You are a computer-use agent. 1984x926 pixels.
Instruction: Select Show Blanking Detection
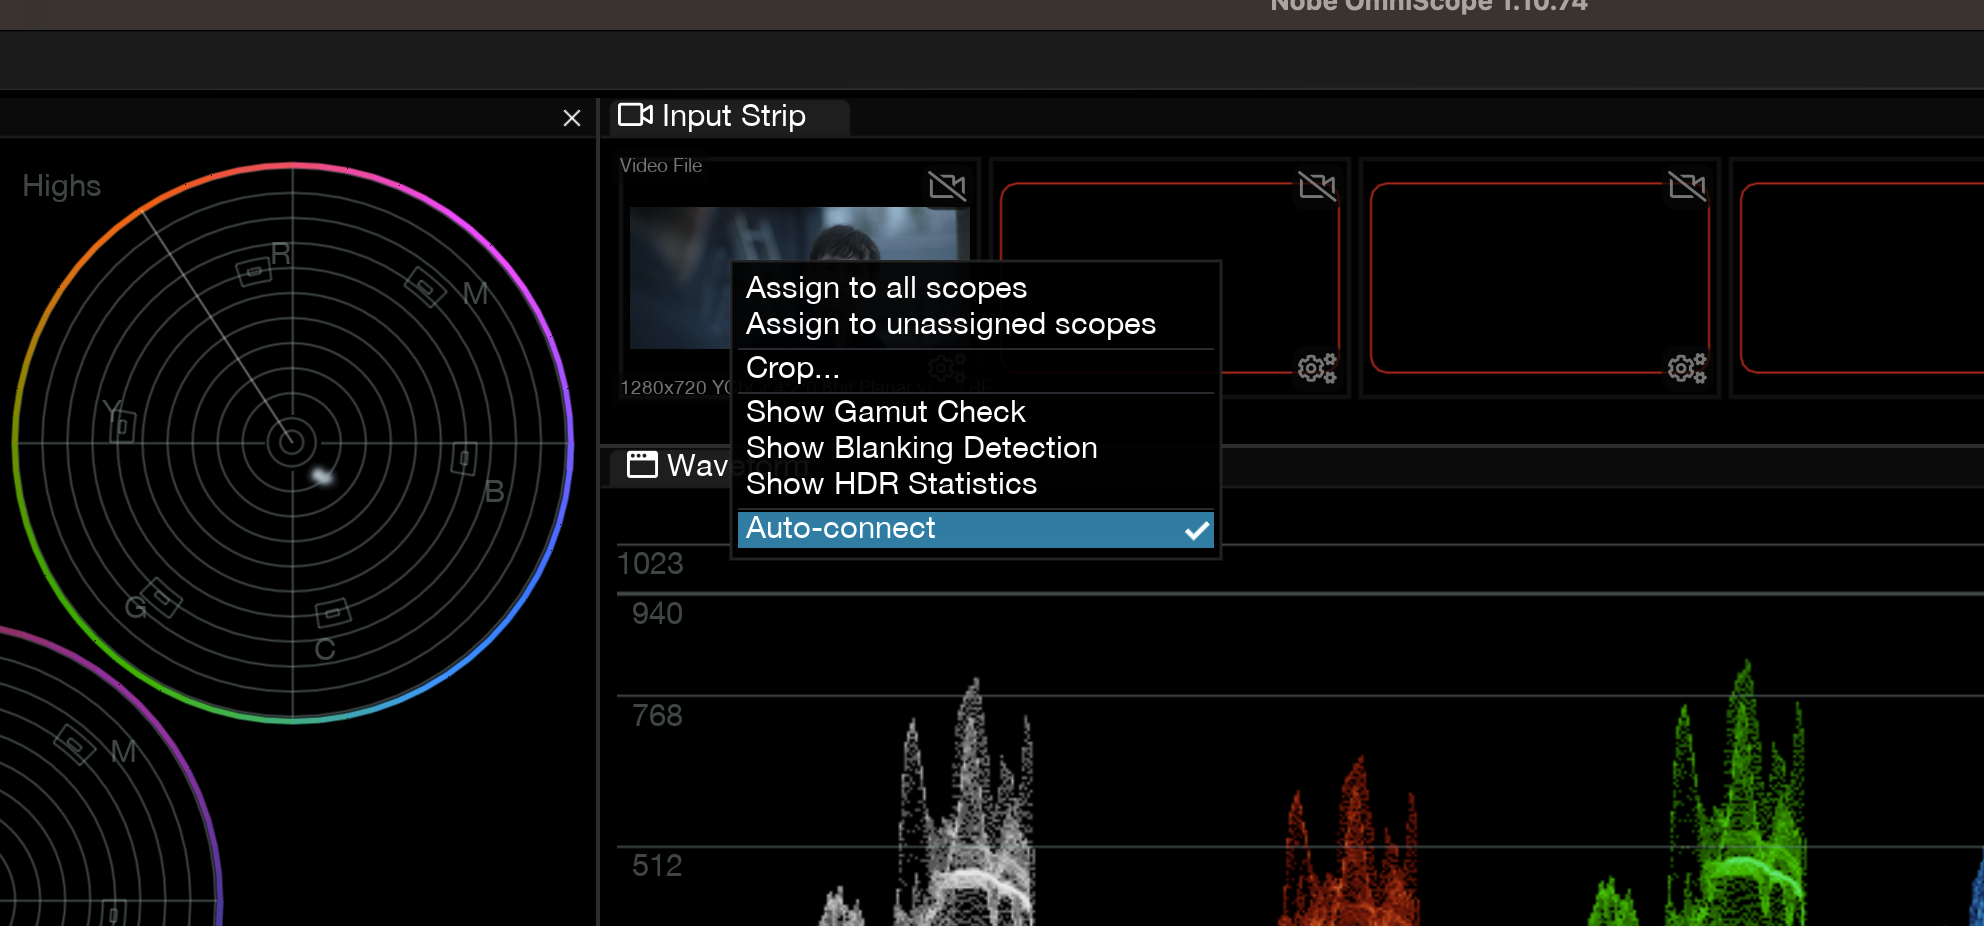point(975,448)
